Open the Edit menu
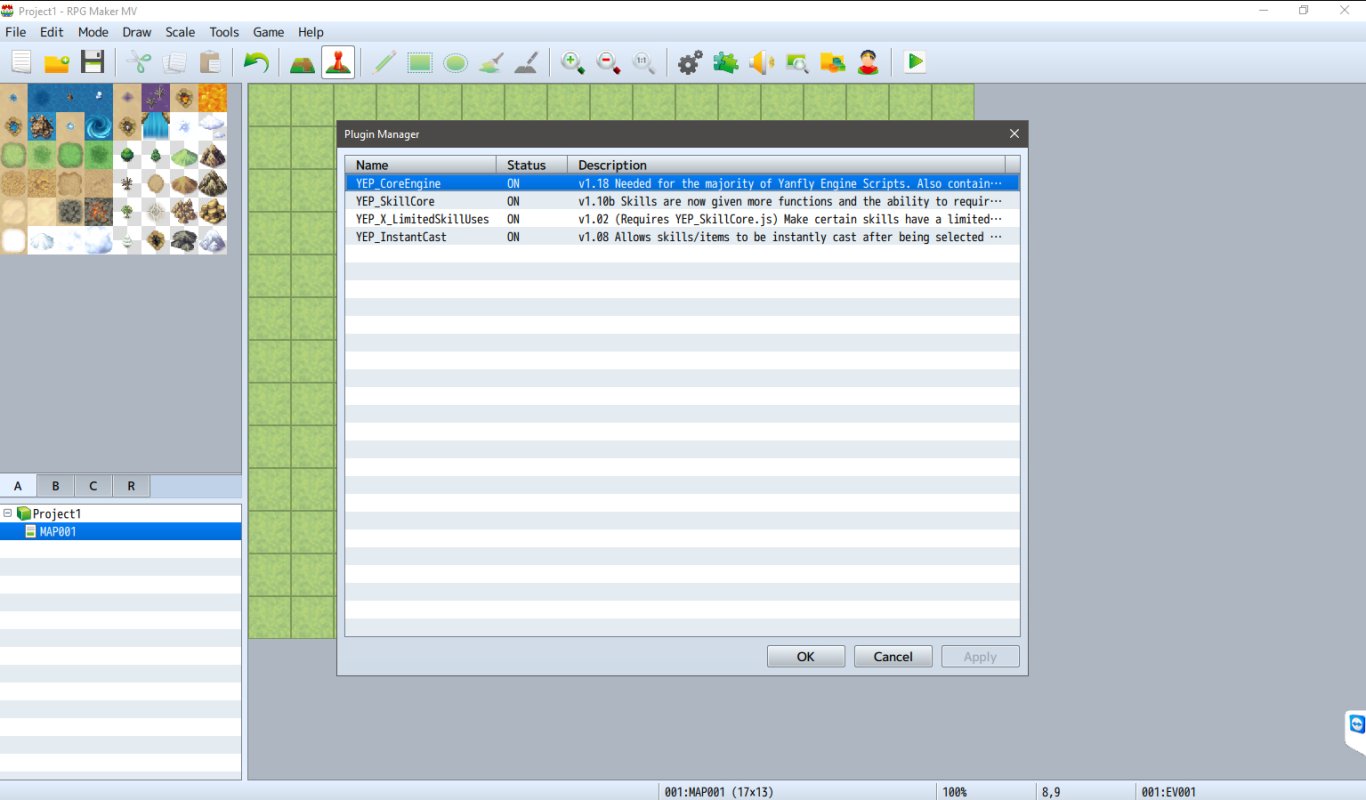 pos(51,32)
